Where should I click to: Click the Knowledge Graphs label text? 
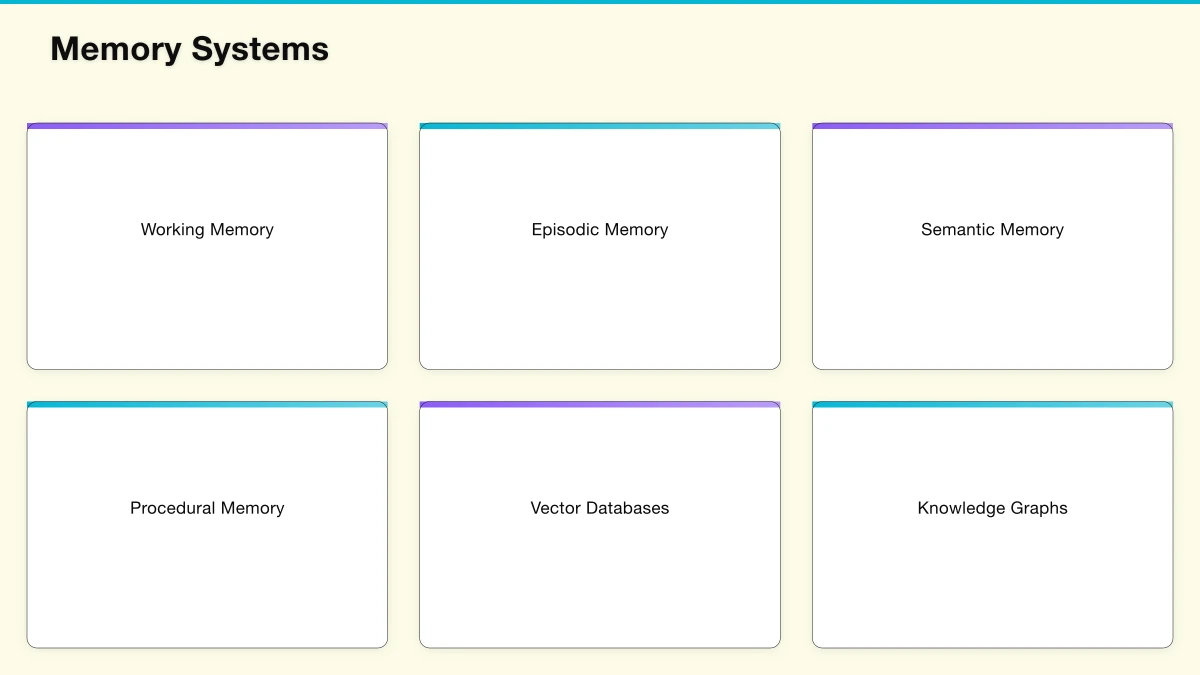click(x=992, y=508)
